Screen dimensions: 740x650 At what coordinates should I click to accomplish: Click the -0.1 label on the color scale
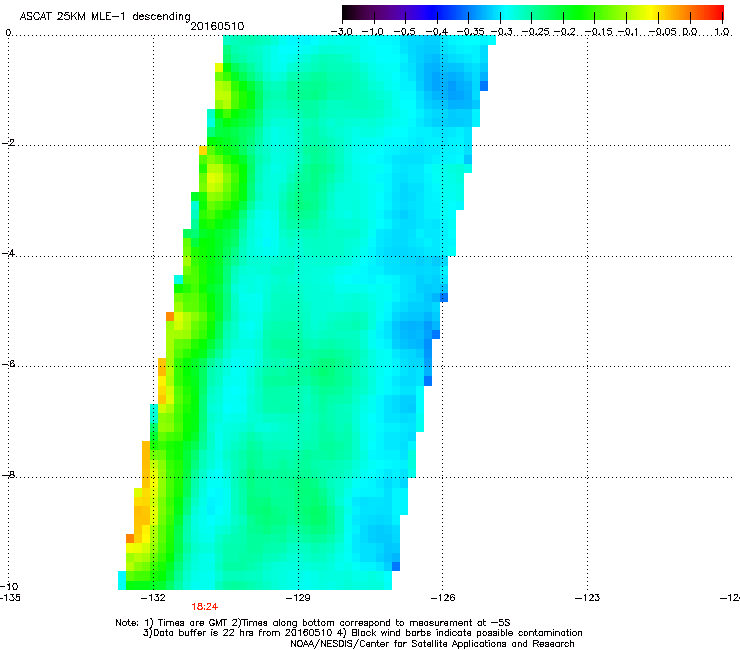tap(628, 32)
